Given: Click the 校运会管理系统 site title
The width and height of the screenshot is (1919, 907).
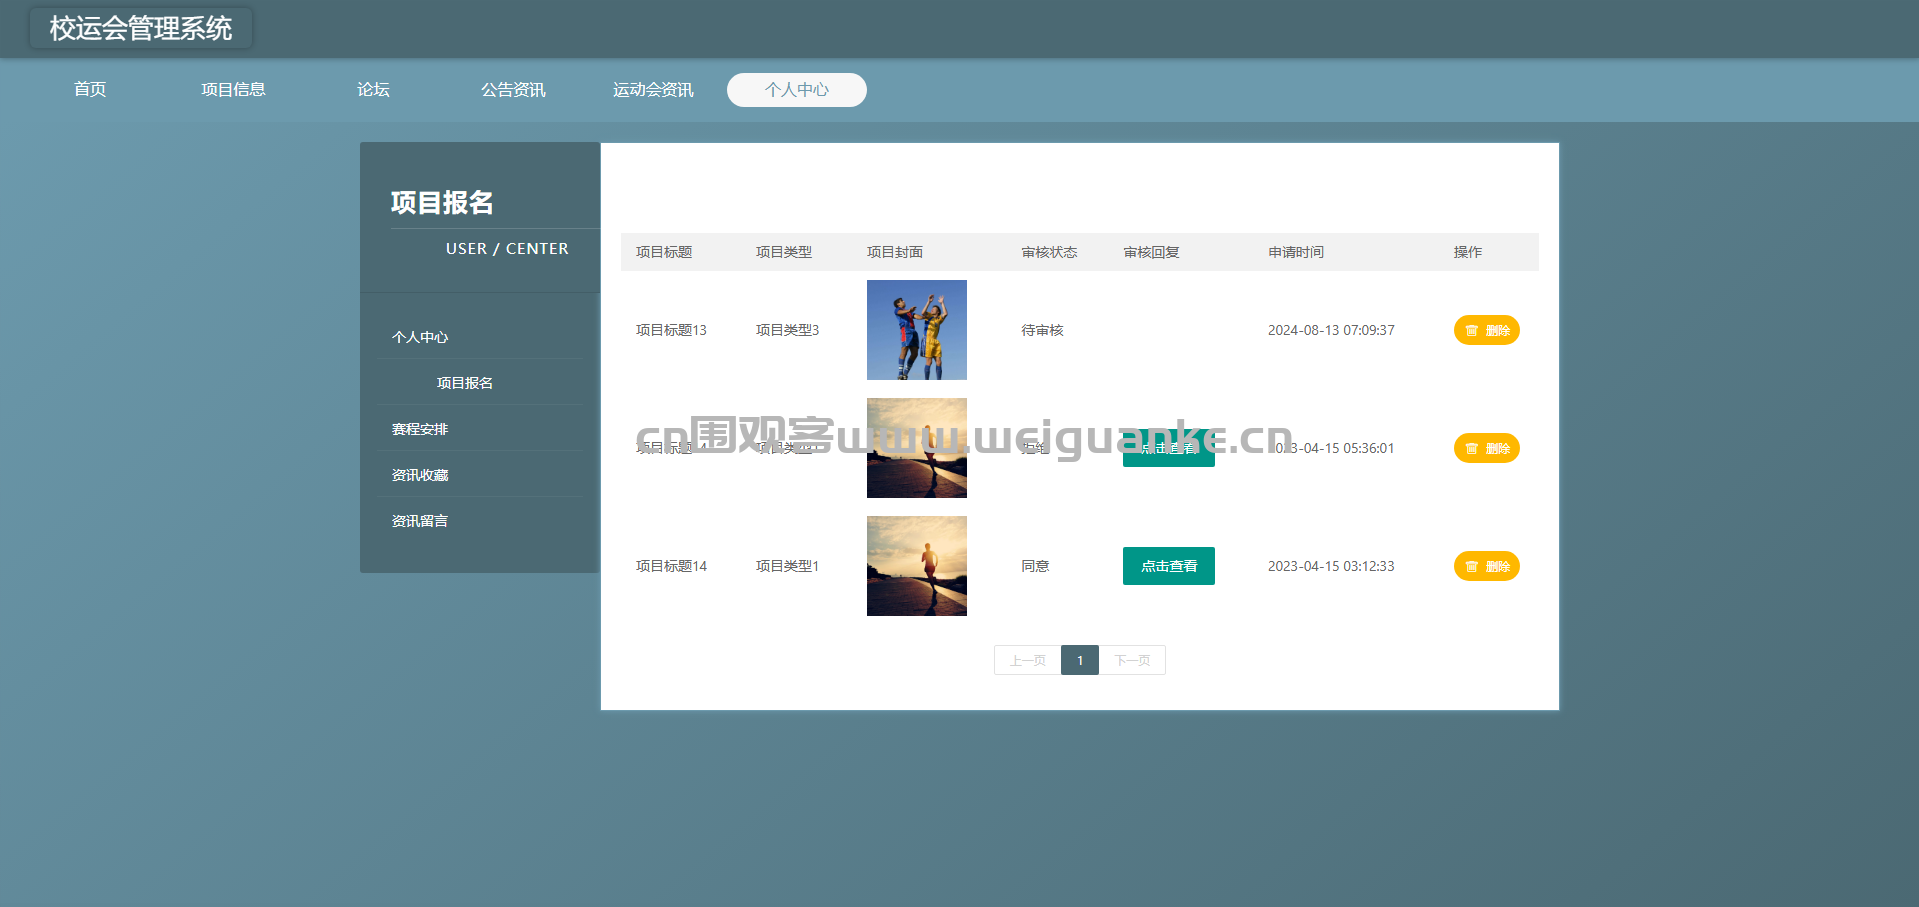Looking at the screenshot, I should (141, 28).
